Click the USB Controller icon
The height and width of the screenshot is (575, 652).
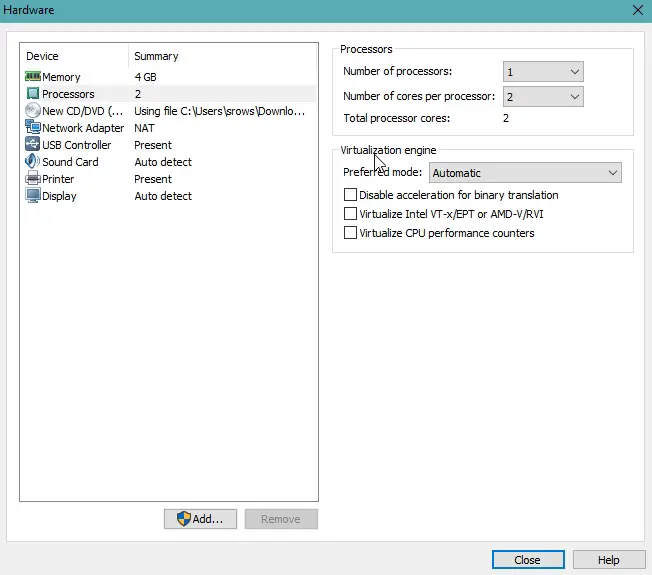pos(32,144)
